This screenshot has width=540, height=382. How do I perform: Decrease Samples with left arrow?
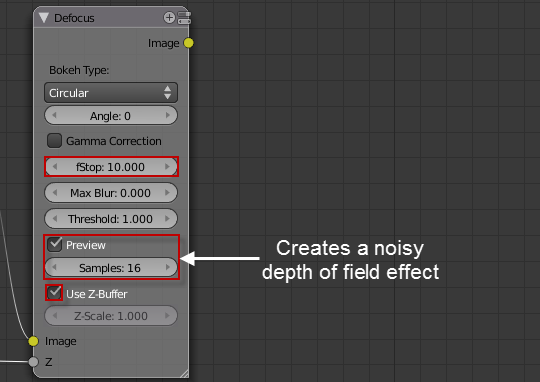54,268
